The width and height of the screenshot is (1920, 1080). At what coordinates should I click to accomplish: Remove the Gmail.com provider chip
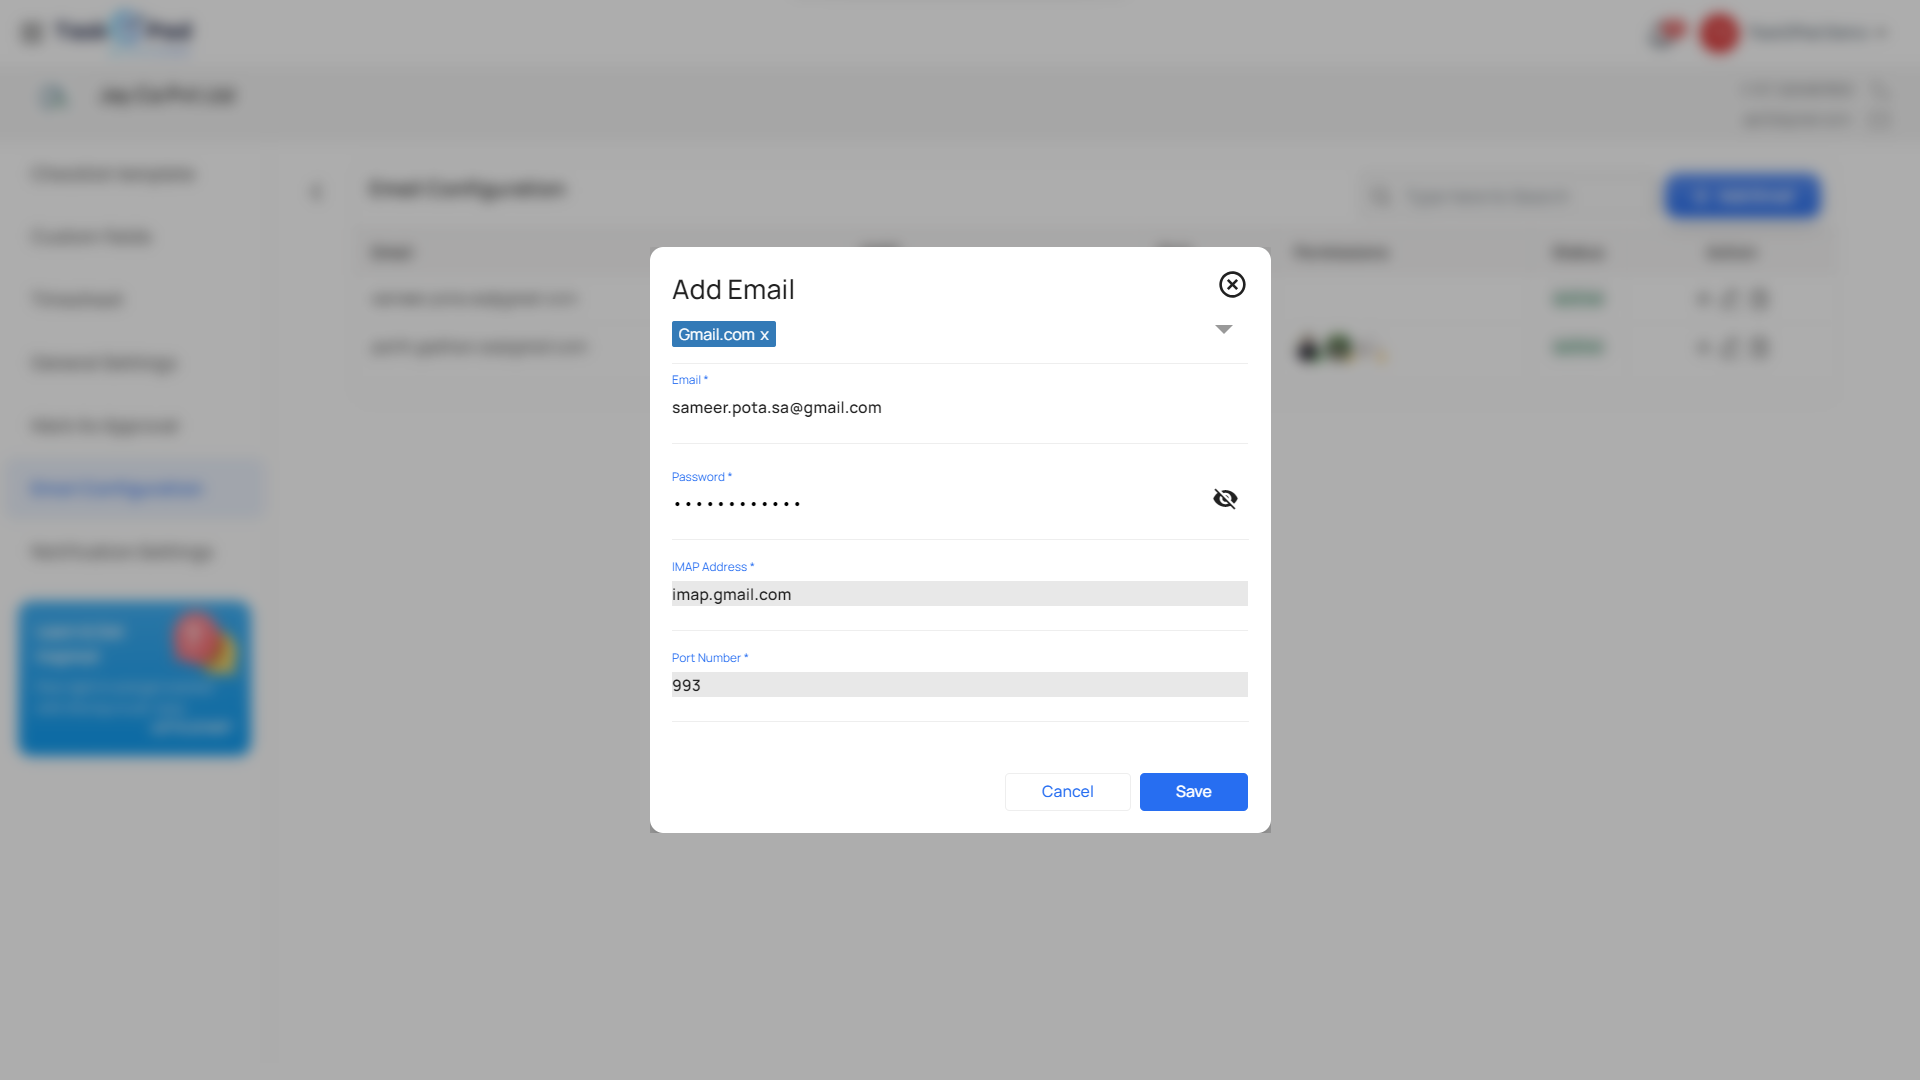click(x=764, y=335)
